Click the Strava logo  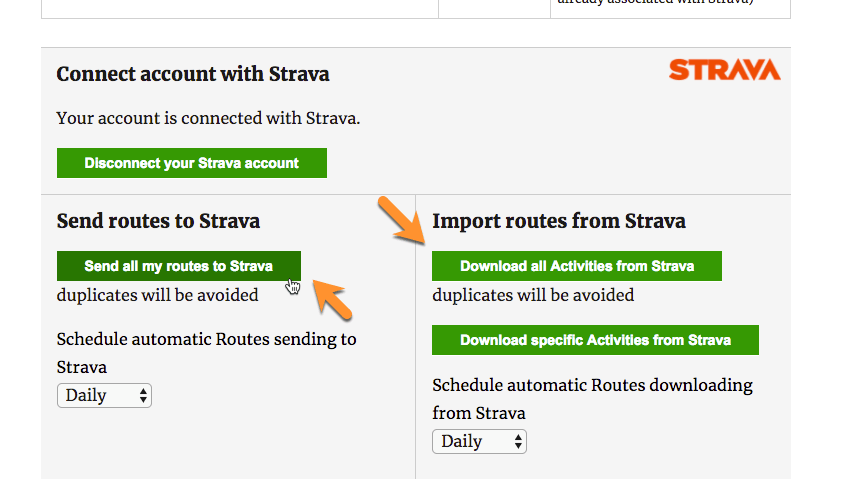[724, 70]
